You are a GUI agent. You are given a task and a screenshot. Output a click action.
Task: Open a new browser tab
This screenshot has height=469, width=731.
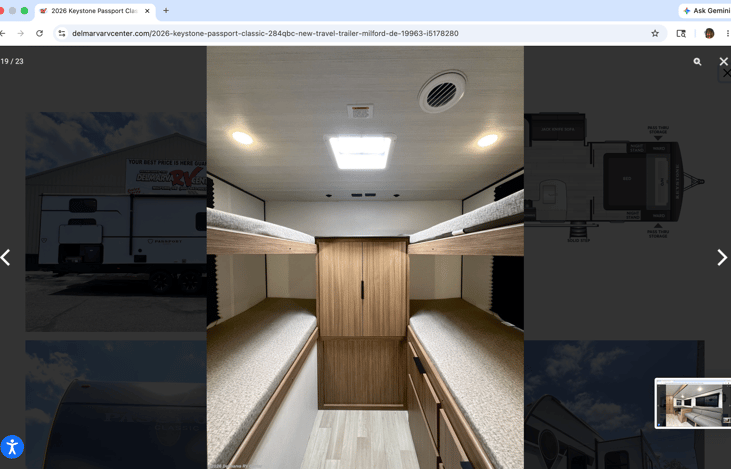tap(166, 10)
